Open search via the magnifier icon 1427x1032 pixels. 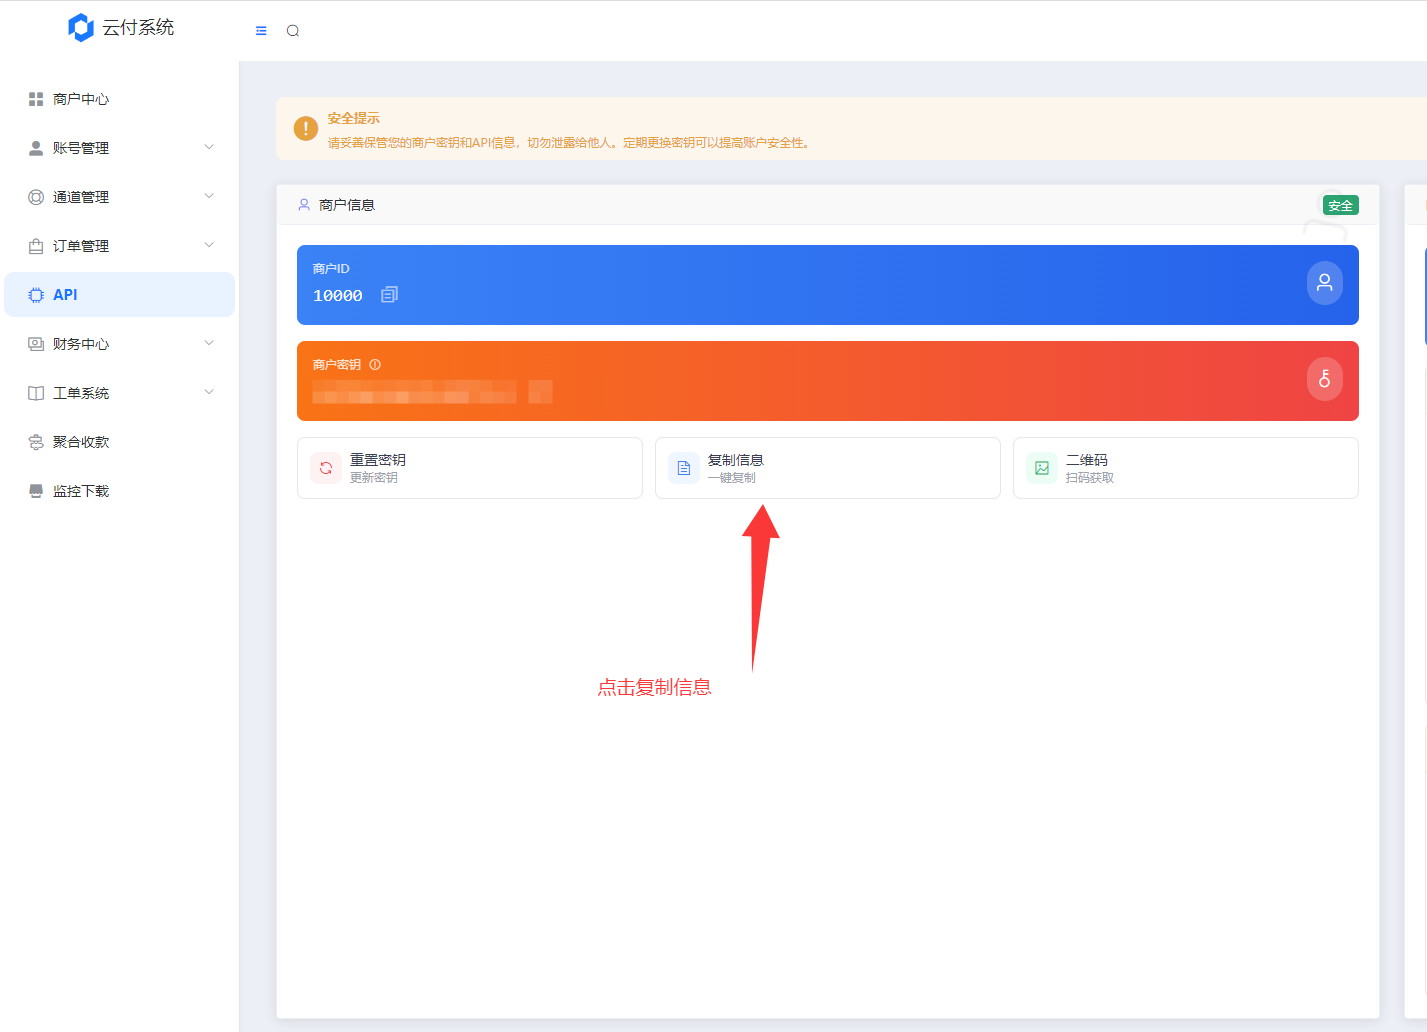click(293, 31)
